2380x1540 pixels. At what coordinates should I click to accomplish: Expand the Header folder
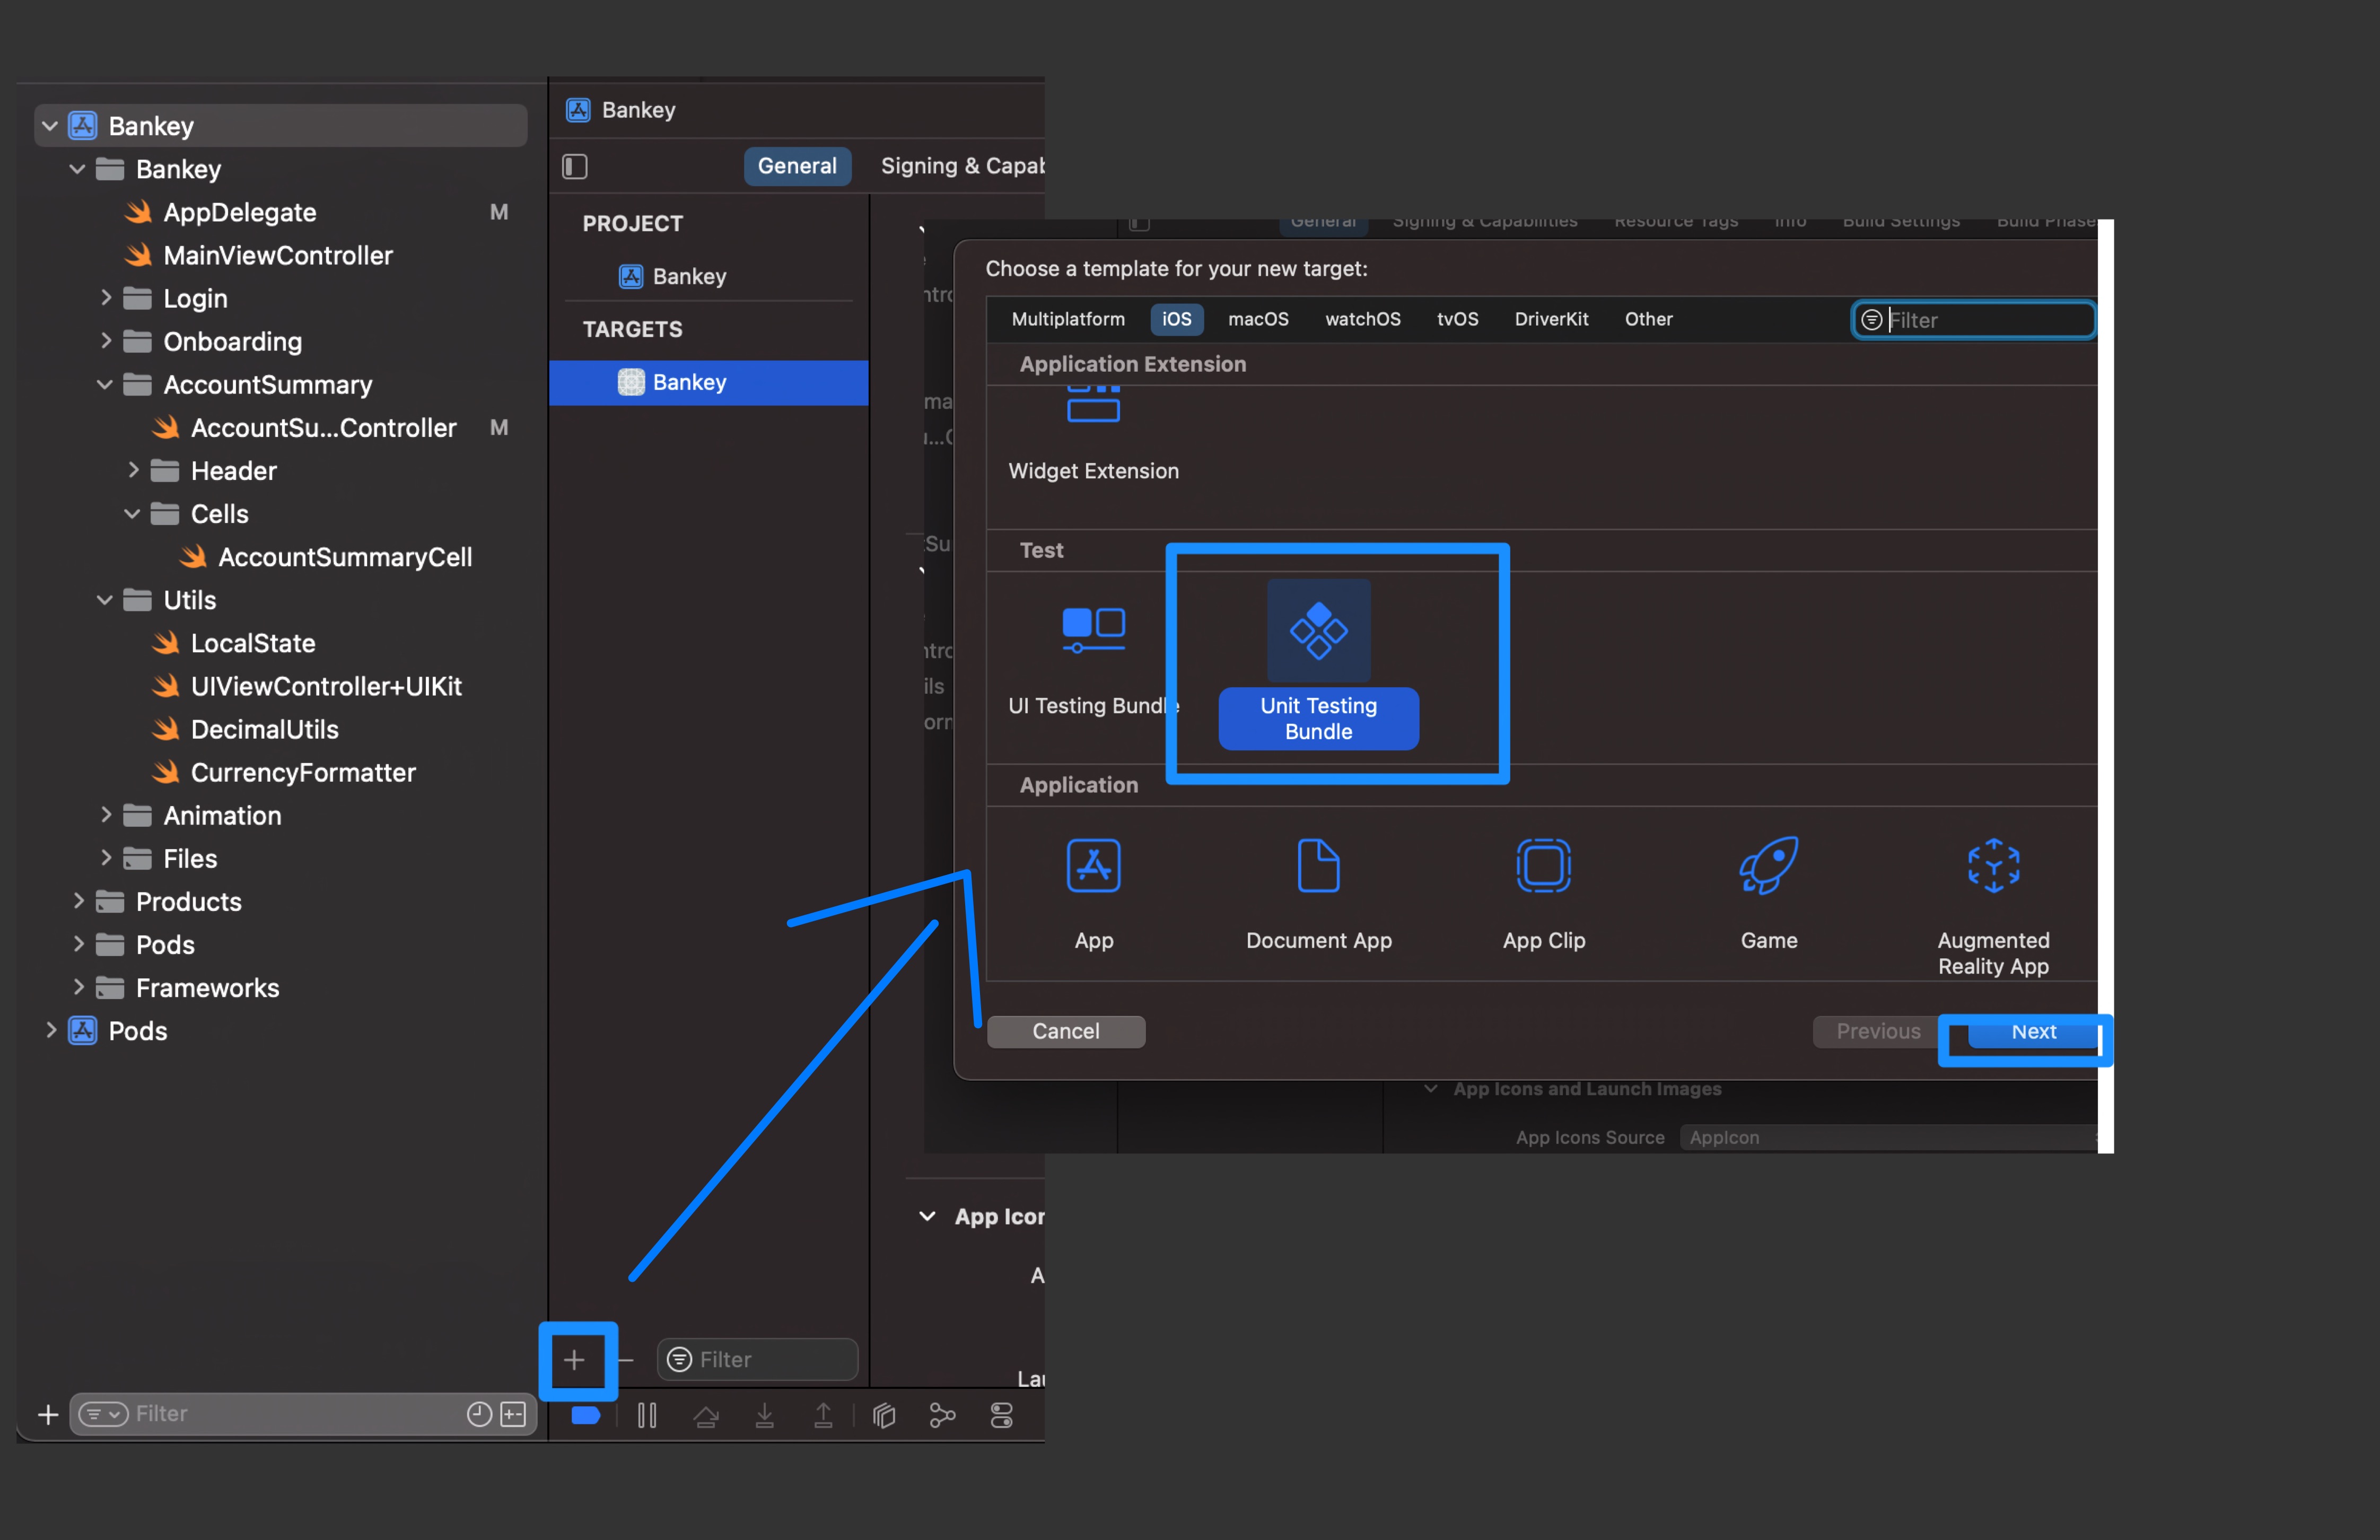pos(132,470)
